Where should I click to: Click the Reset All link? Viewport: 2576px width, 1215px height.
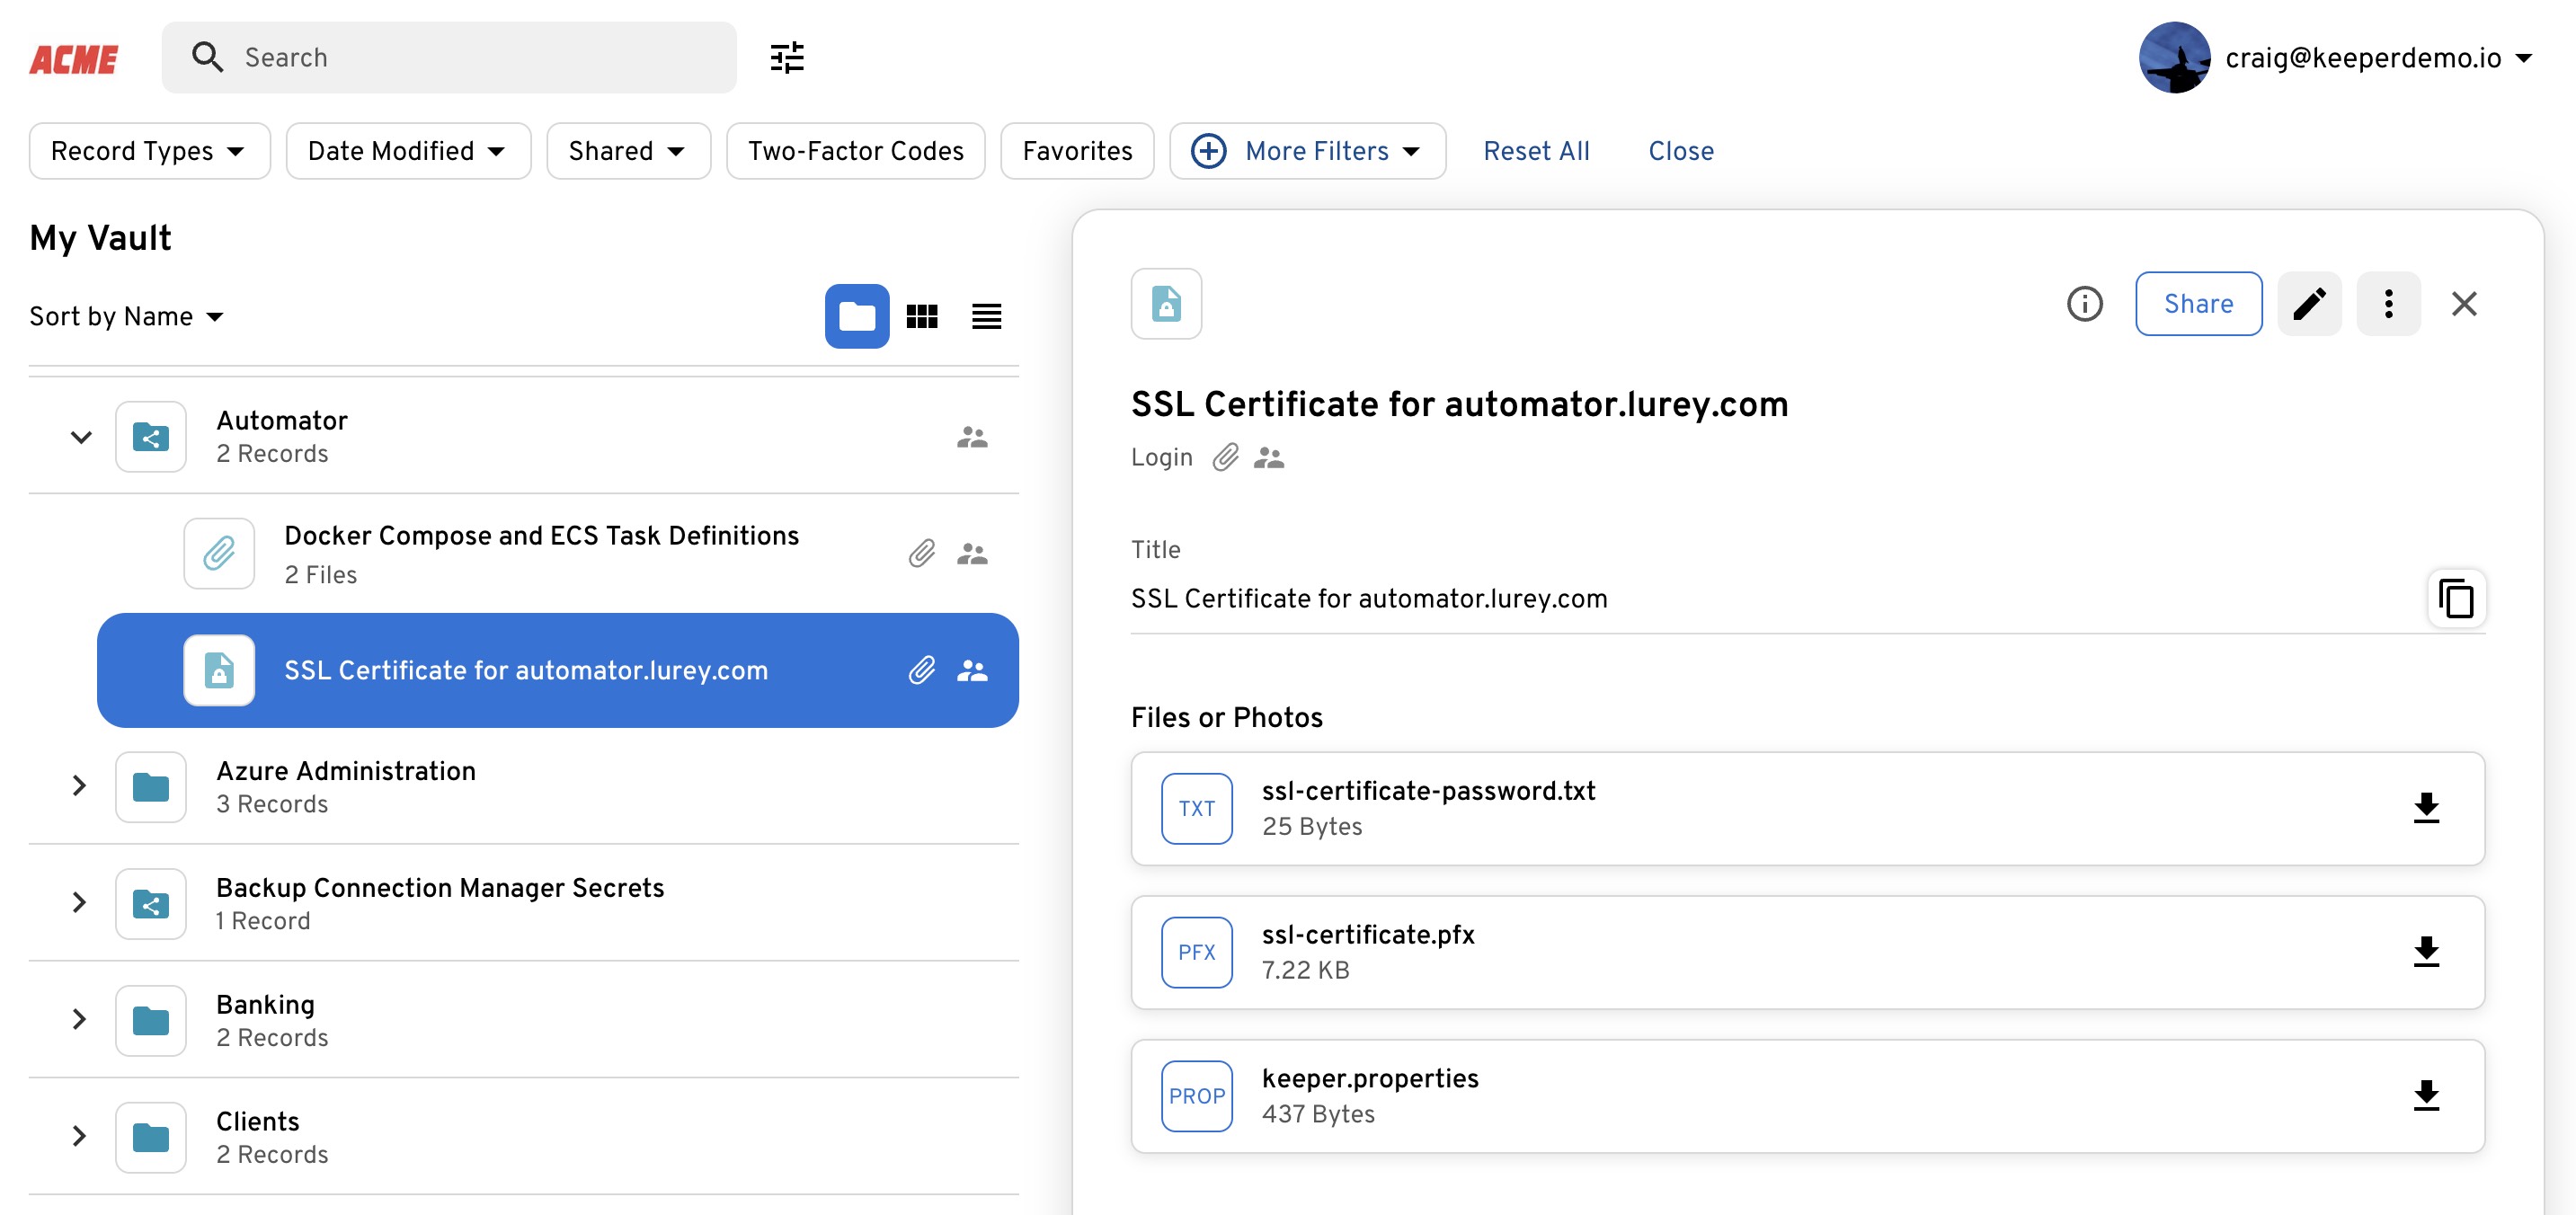coord(1535,151)
